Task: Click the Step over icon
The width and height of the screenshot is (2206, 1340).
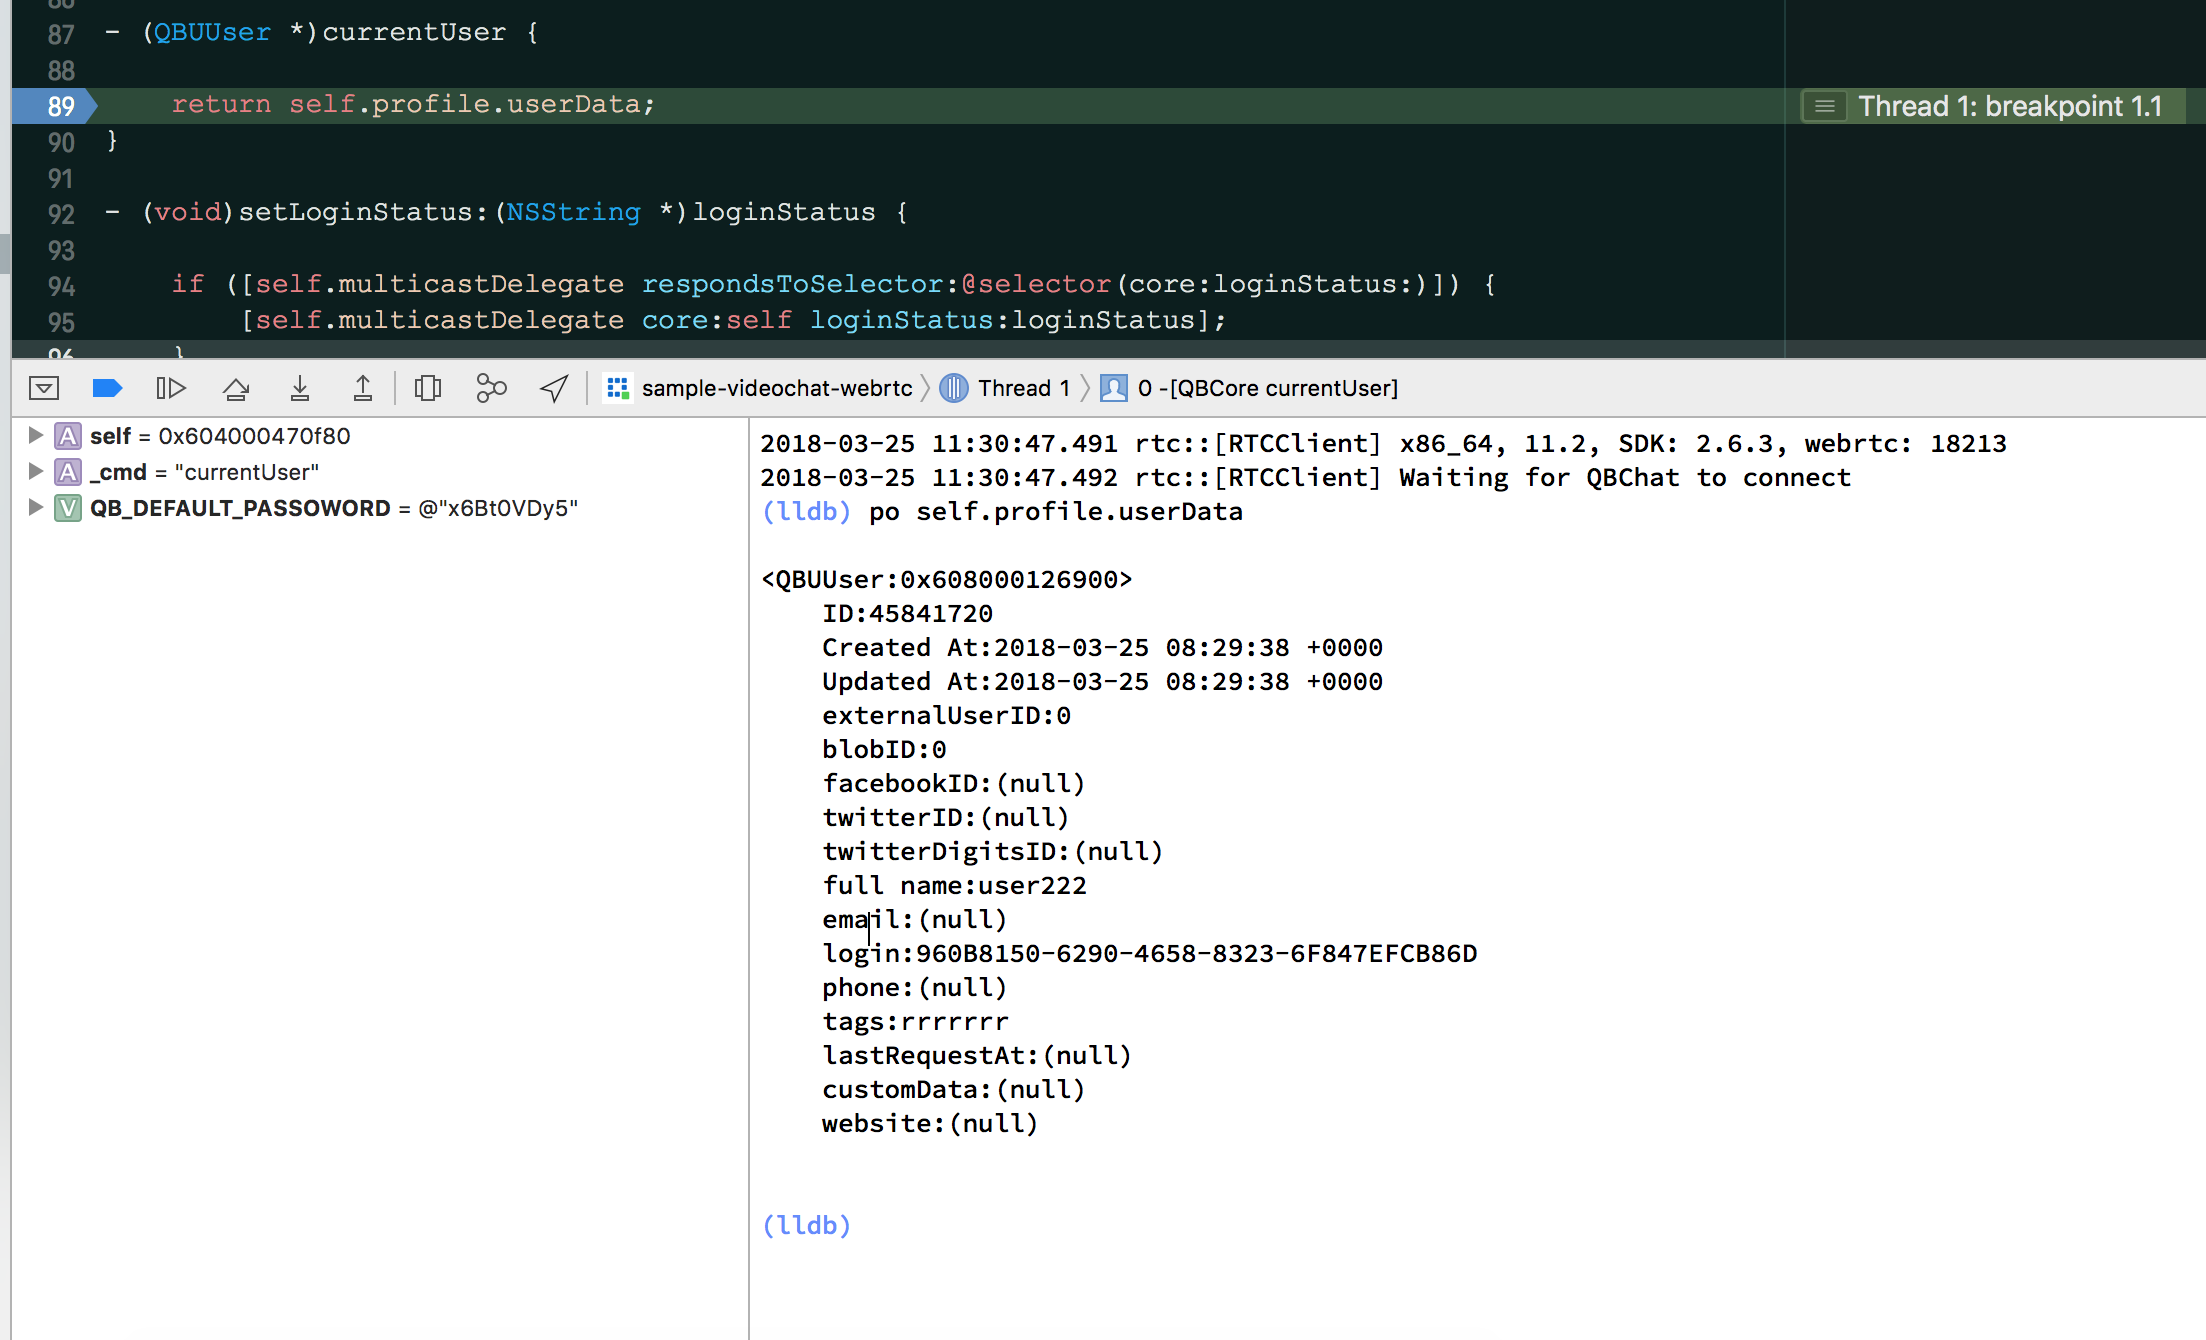Action: 236,388
